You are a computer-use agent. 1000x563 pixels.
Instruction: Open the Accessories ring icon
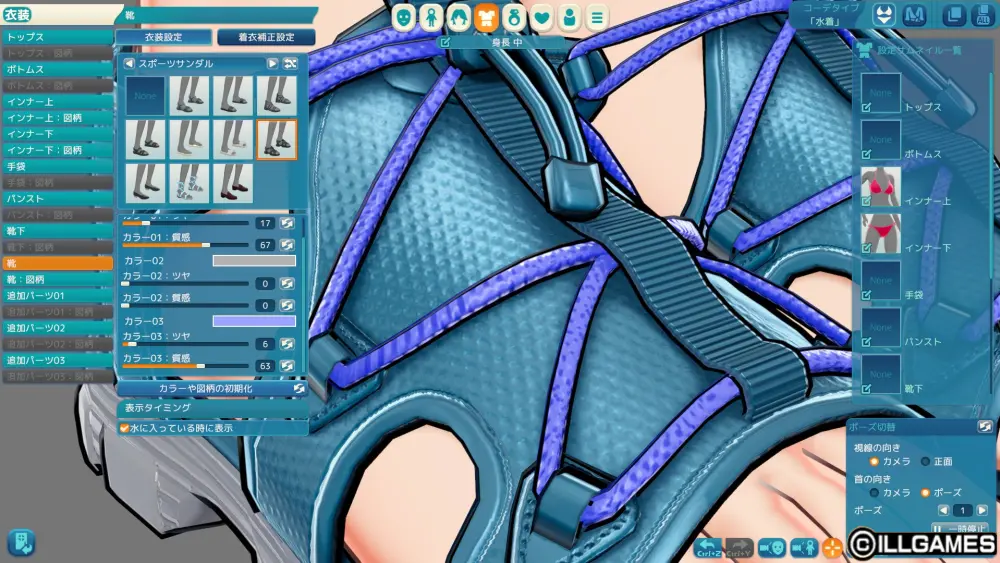(x=513, y=18)
